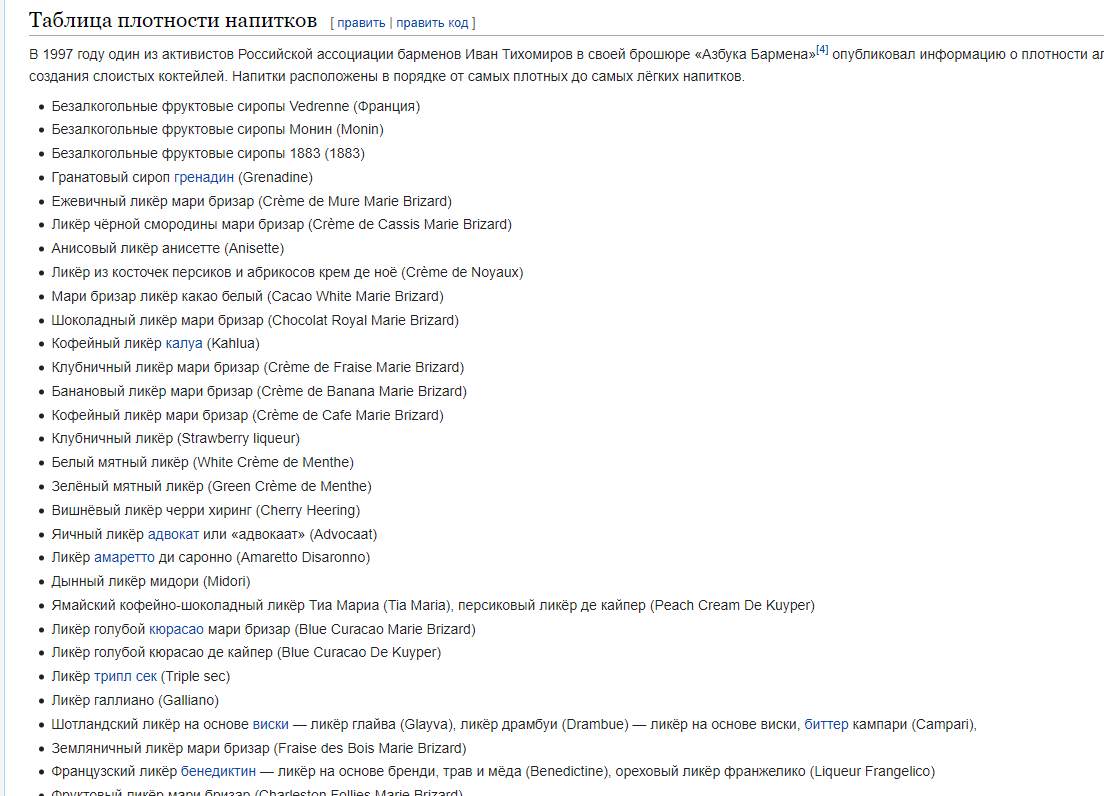This screenshot has height=796, width=1104.
Task: Click the 'Crème de Cafe Marie Brizard' item
Action: point(247,415)
